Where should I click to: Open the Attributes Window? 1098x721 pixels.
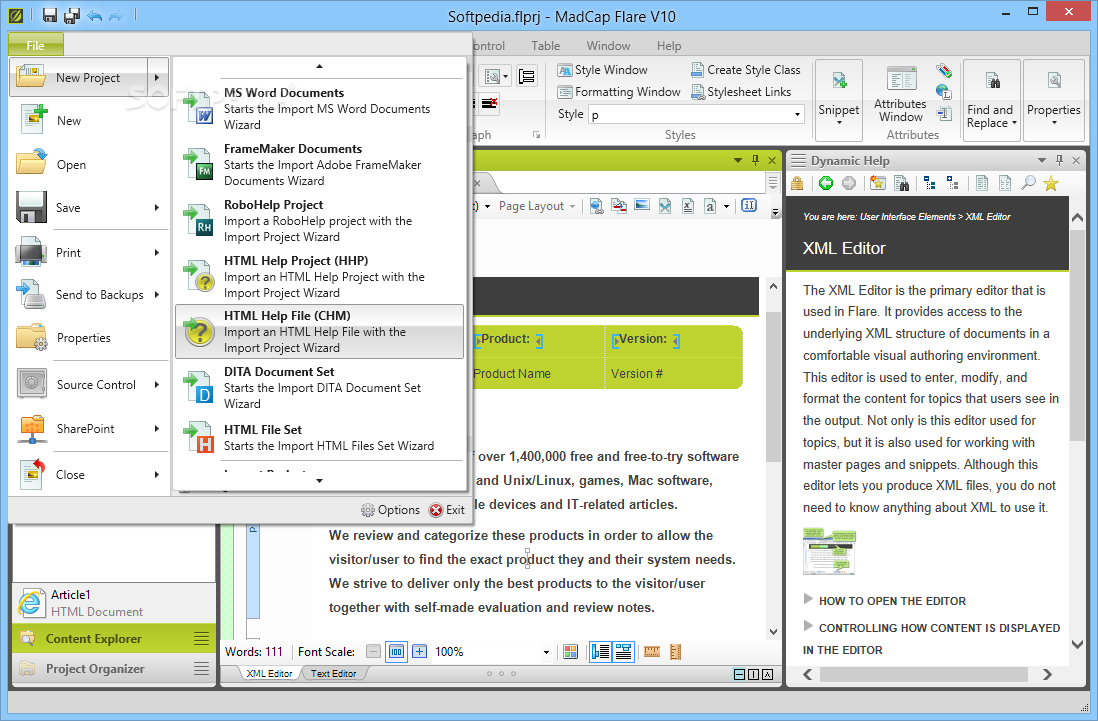coord(901,94)
